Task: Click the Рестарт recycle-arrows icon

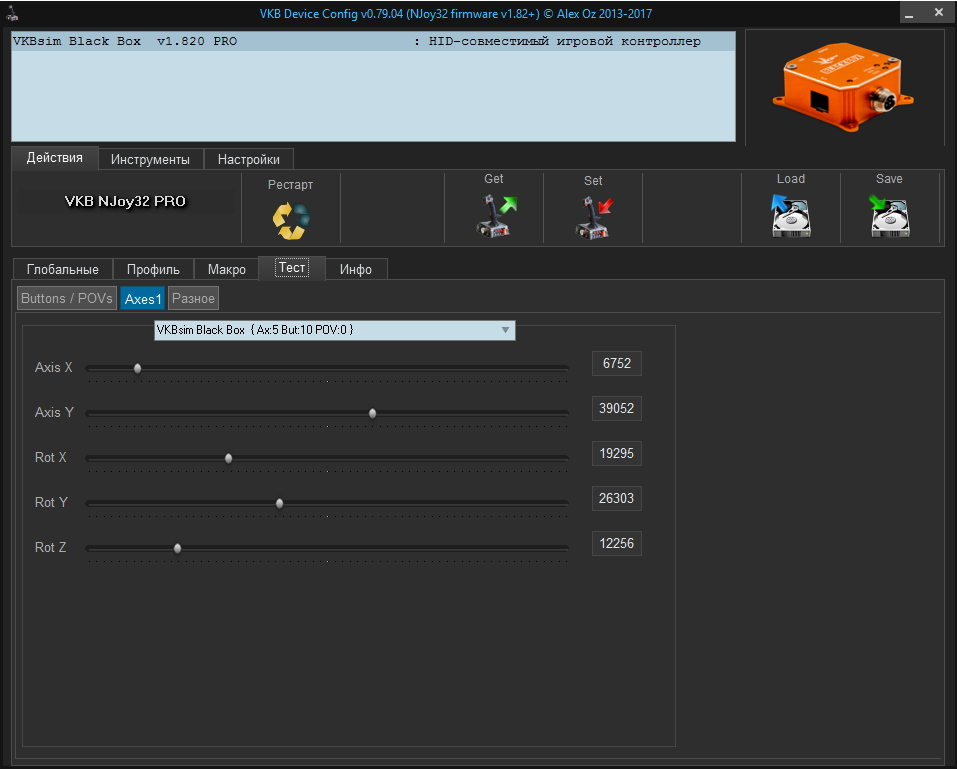Action: 291,220
